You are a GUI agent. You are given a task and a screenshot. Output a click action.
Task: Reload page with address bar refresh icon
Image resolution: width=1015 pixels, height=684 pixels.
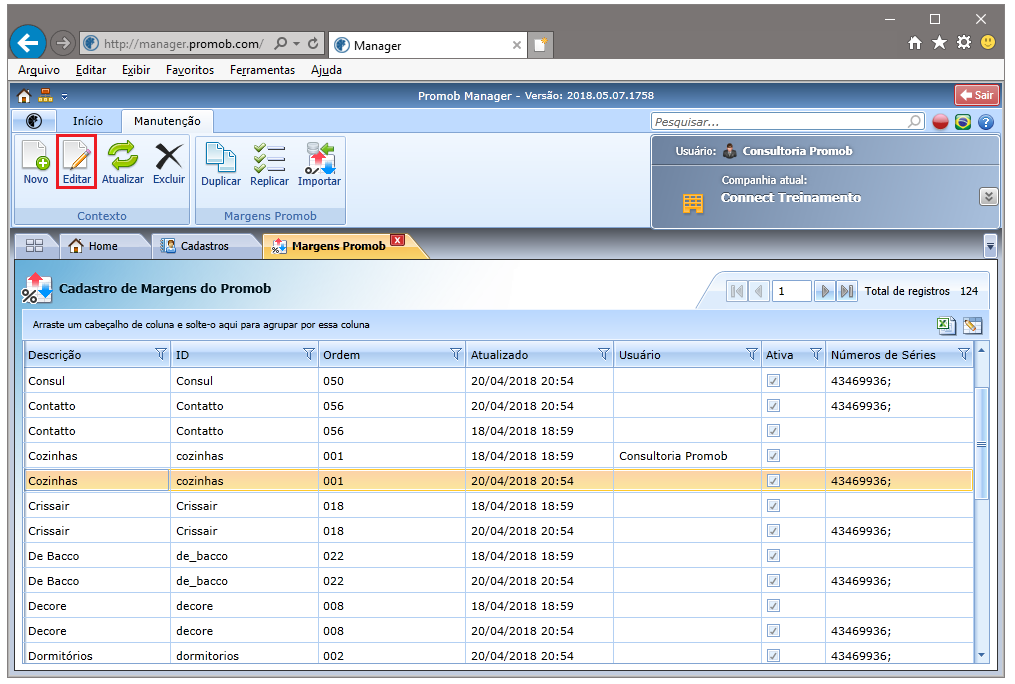point(313,43)
